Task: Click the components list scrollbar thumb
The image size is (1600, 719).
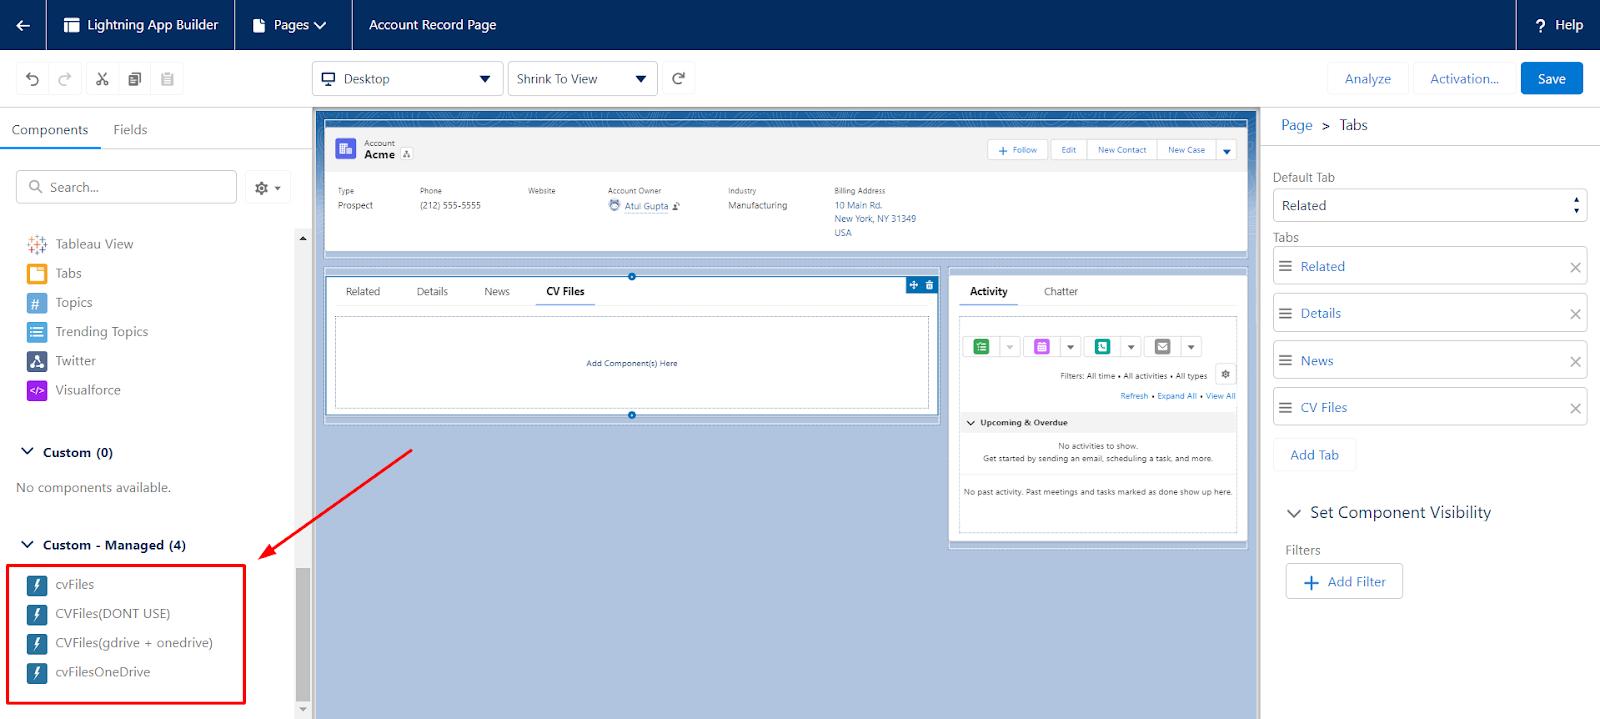Action: click(x=303, y=635)
